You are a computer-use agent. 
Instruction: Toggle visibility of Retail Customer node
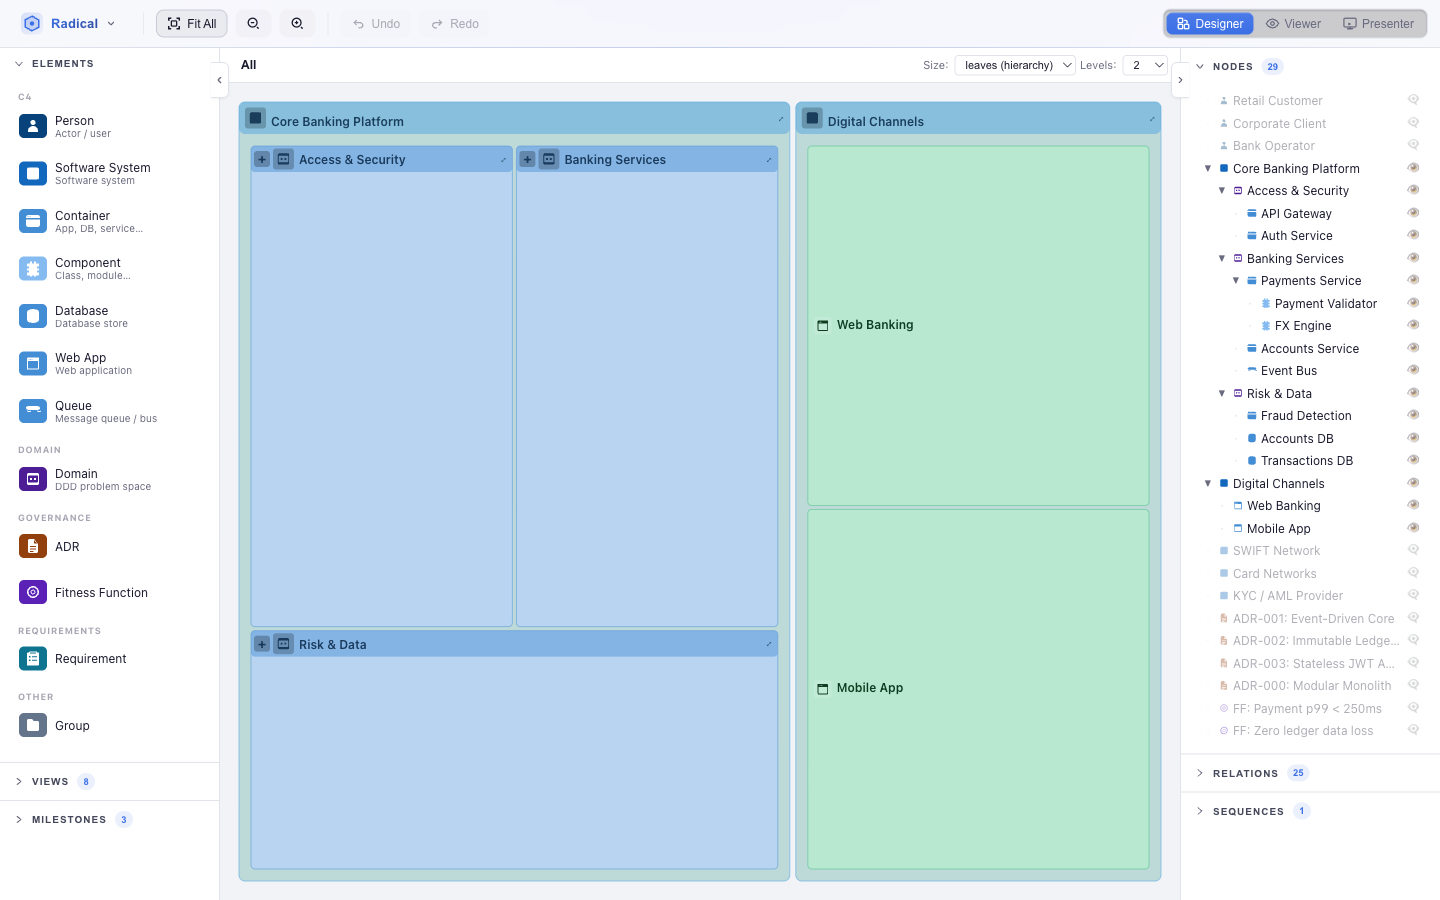pos(1414,100)
